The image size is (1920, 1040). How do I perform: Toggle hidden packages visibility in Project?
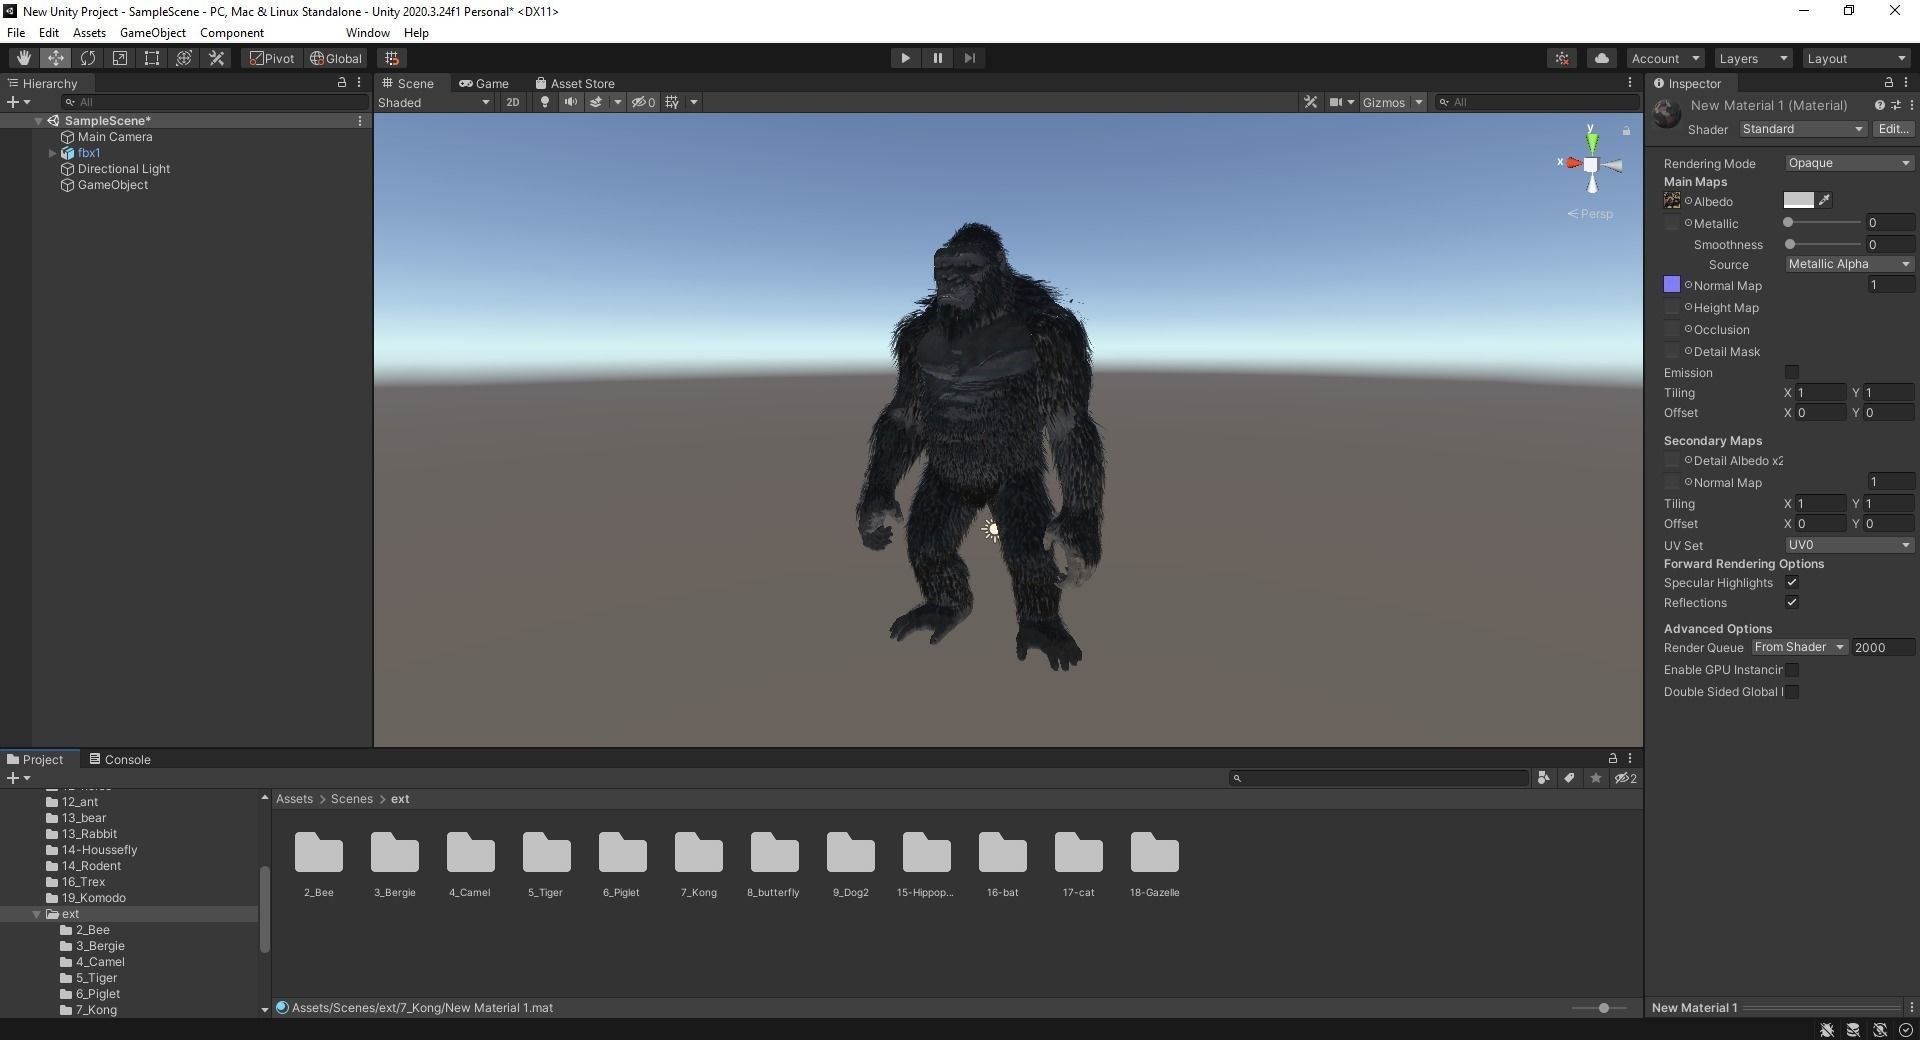point(1625,778)
